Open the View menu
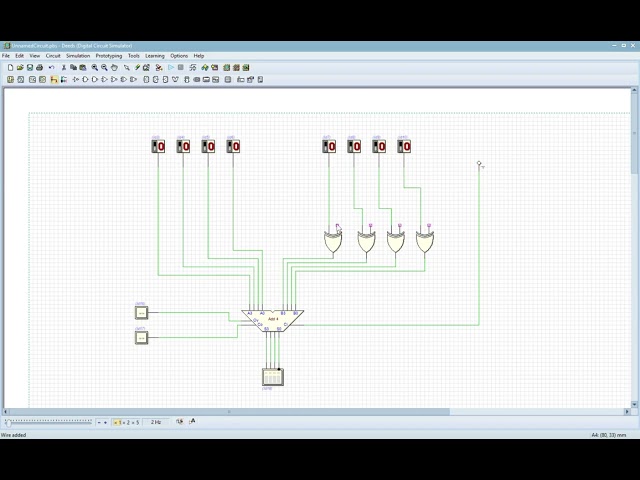This screenshot has height=480, width=640. pos(35,56)
